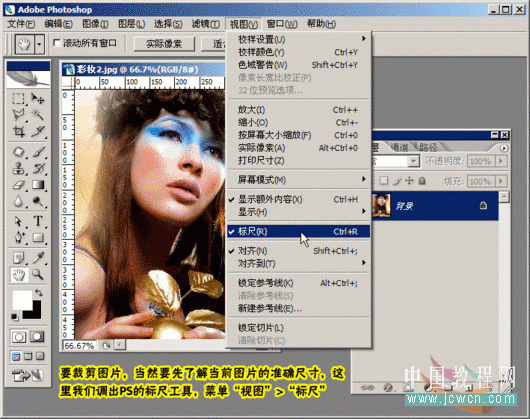530x419 pixels.
Task: Choose Zoom In menu entry
Action: (299, 110)
